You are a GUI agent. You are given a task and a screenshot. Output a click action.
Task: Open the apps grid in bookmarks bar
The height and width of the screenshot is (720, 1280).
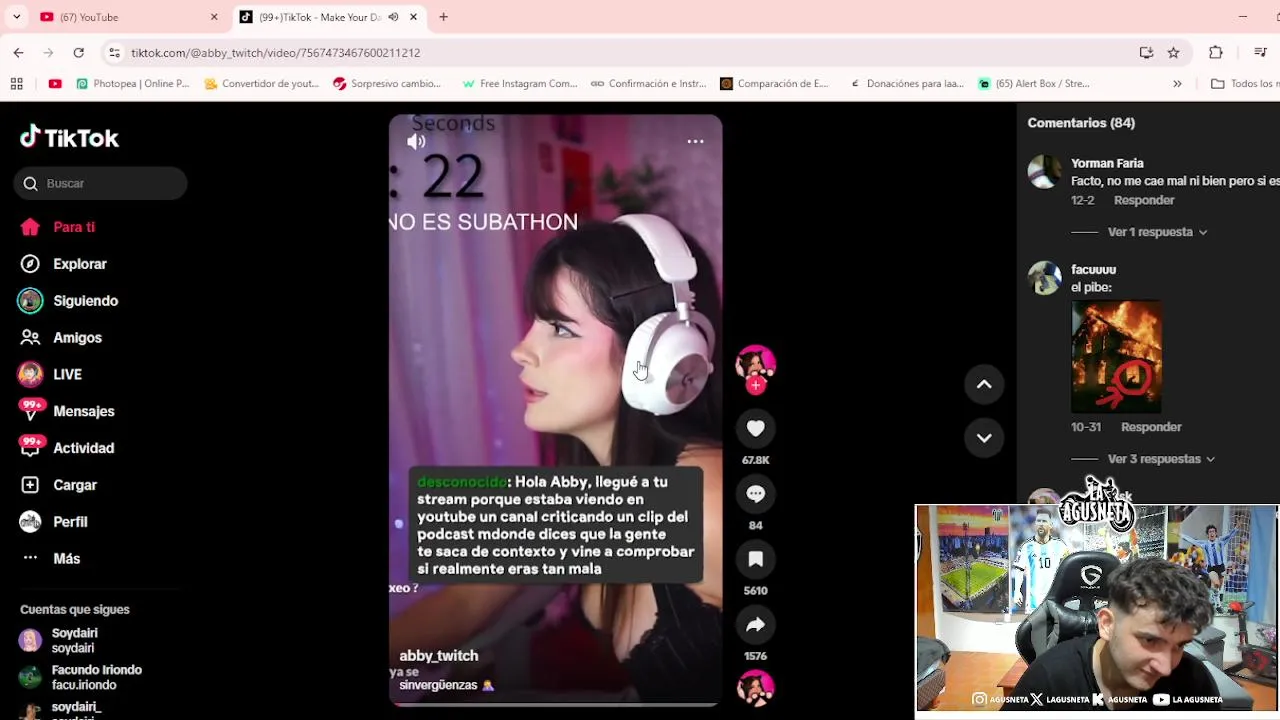pos(17,84)
